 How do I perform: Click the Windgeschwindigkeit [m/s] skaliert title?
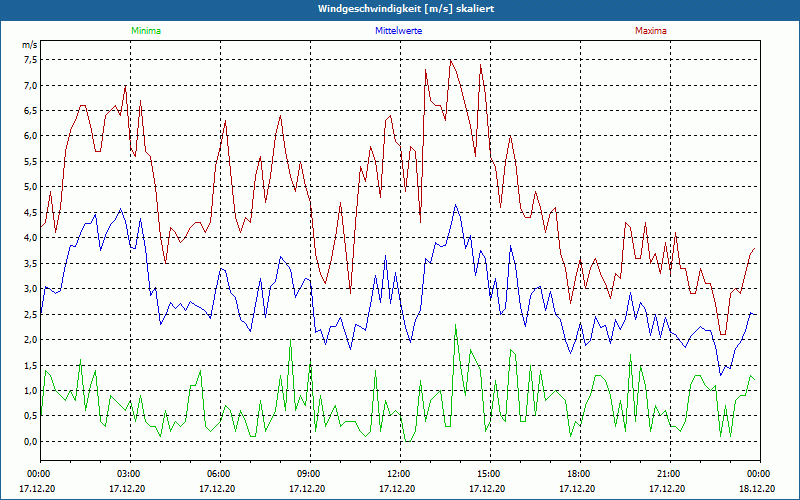(x=406, y=9)
